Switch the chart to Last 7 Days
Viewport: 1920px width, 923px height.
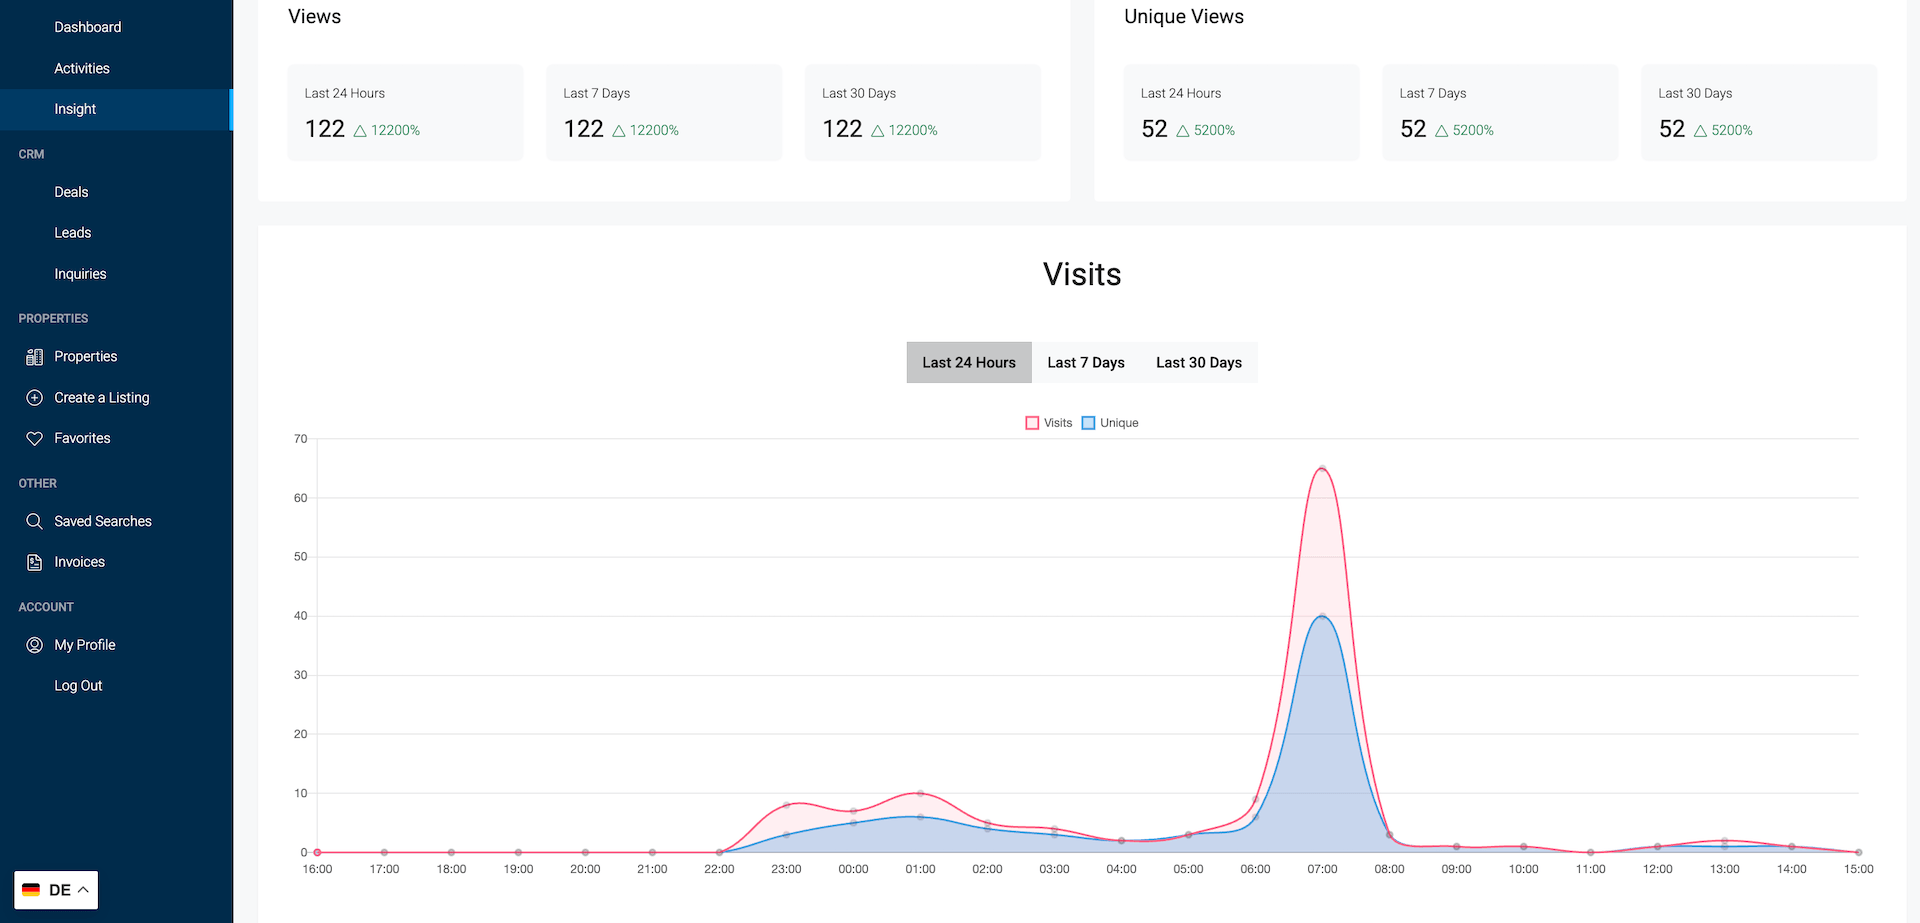coord(1086,363)
